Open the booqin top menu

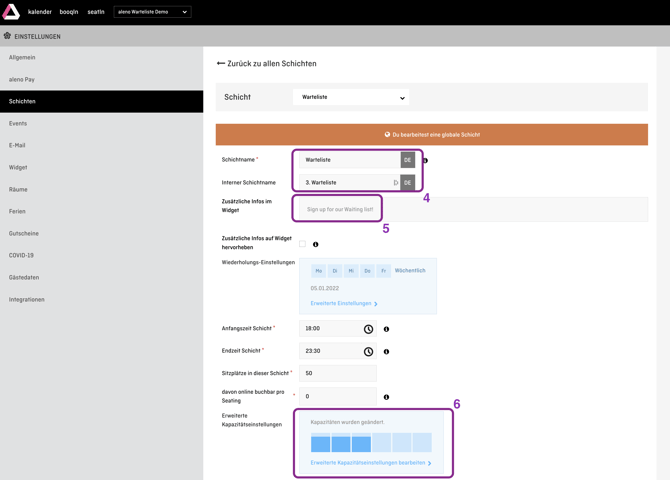click(x=69, y=12)
